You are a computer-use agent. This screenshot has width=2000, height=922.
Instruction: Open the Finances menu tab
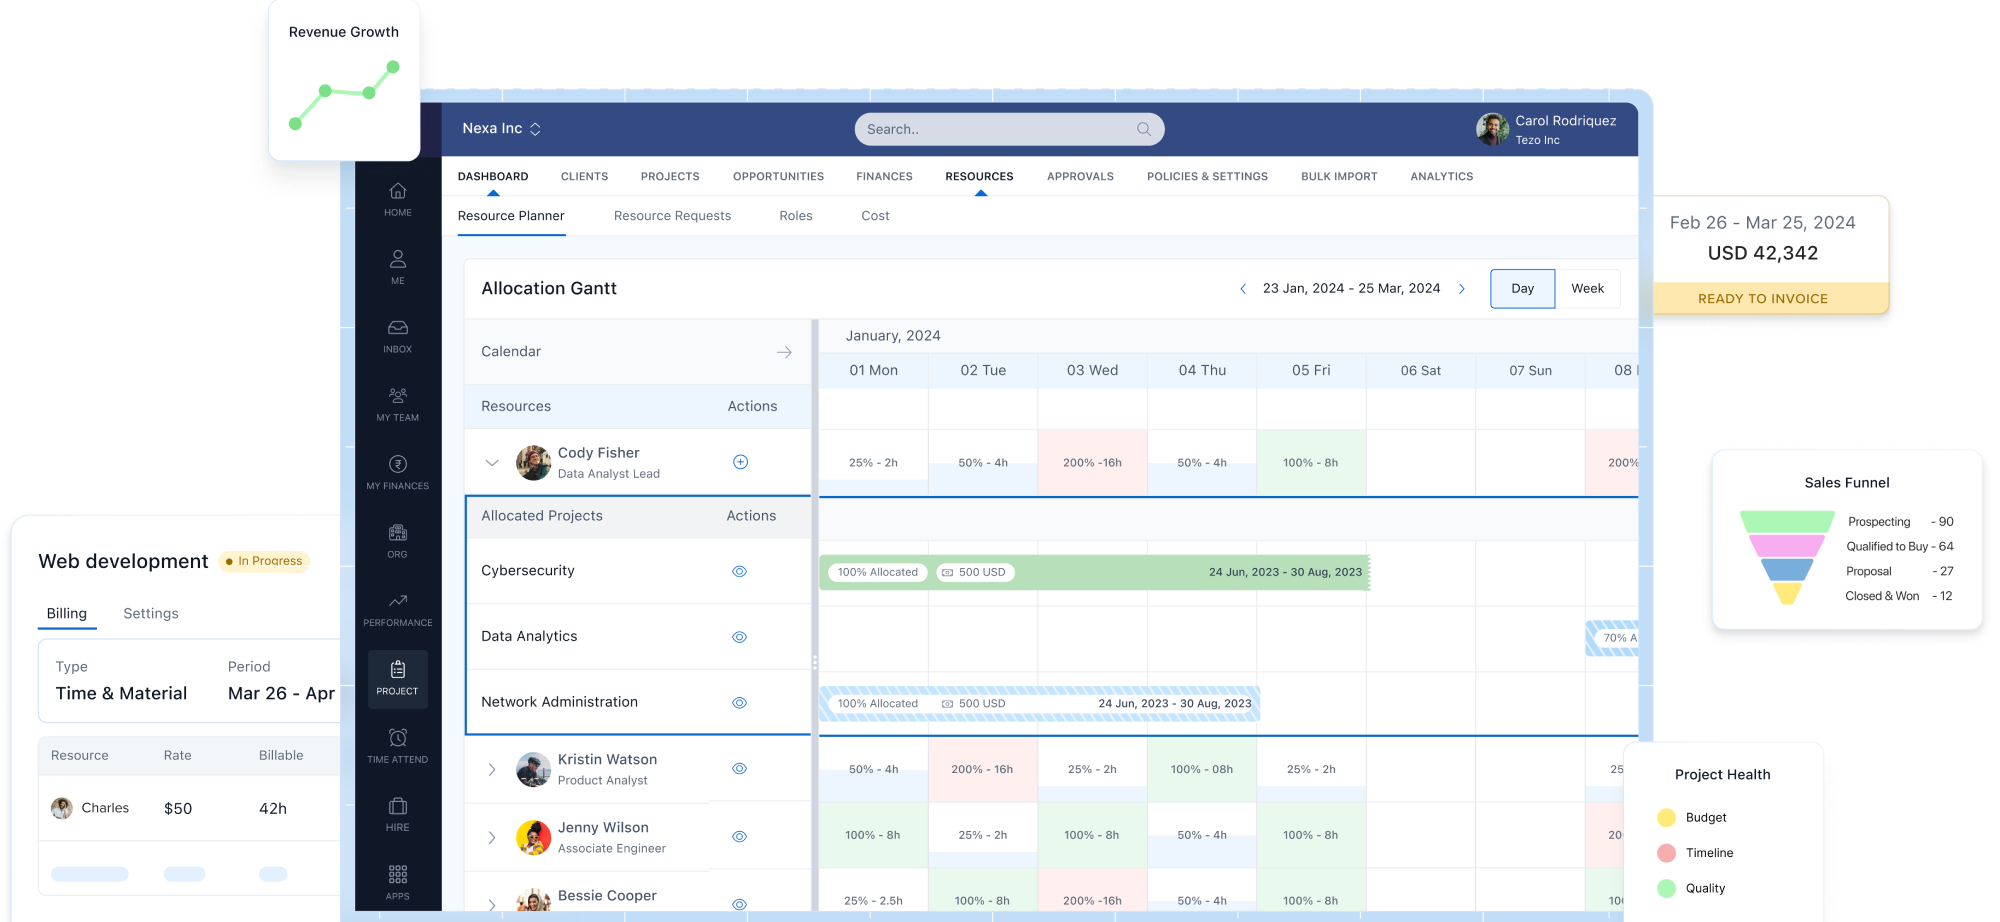pos(884,176)
